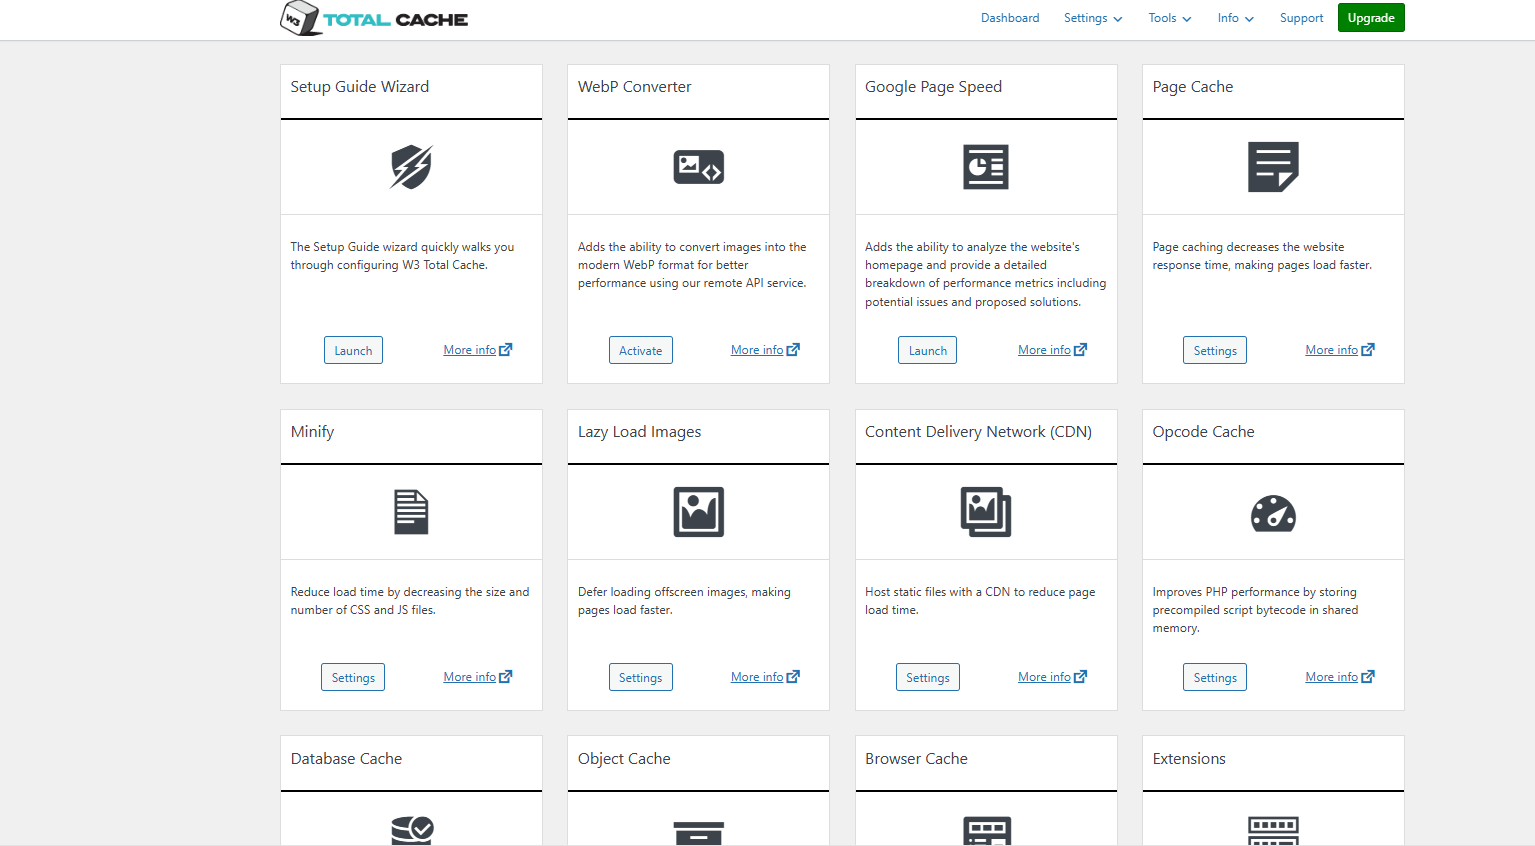
Task: Click the Lazy Load Images picture icon
Action: (x=698, y=512)
